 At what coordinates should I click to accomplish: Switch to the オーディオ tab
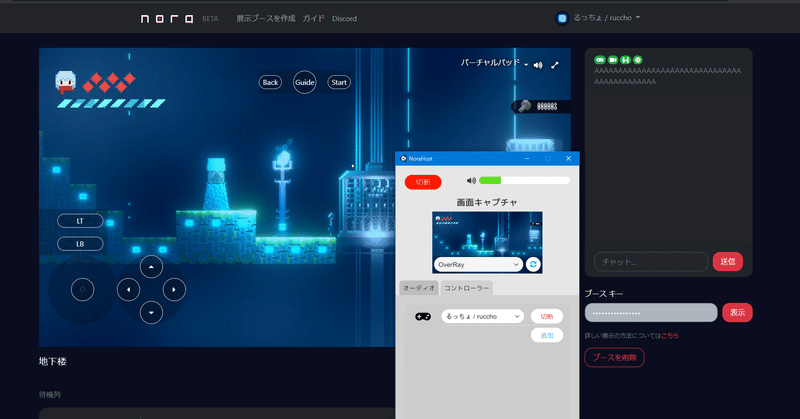[419, 288]
